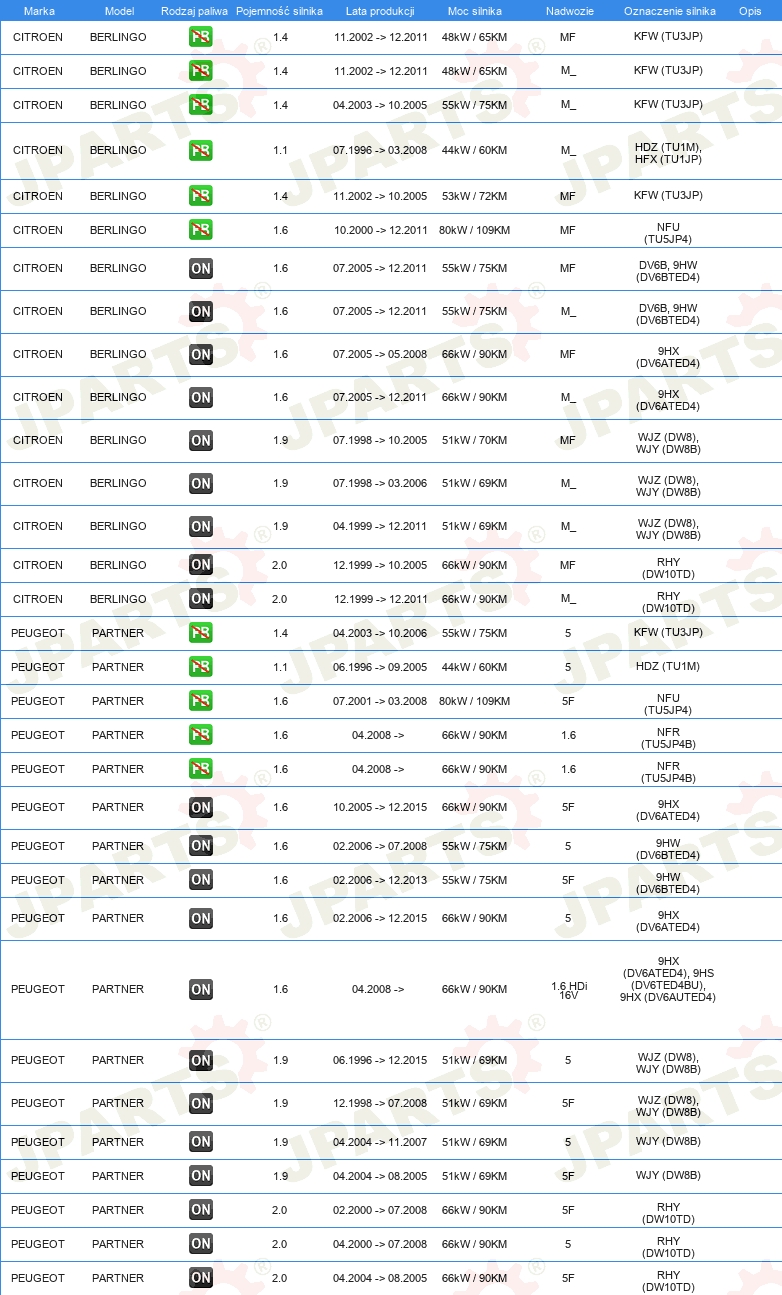Click ON icon in Berlingo 04.1999 -> 12.2011 row
Image resolution: width=782 pixels, height=1295 pixels.
pyautogui.click(x=201, y=526)
